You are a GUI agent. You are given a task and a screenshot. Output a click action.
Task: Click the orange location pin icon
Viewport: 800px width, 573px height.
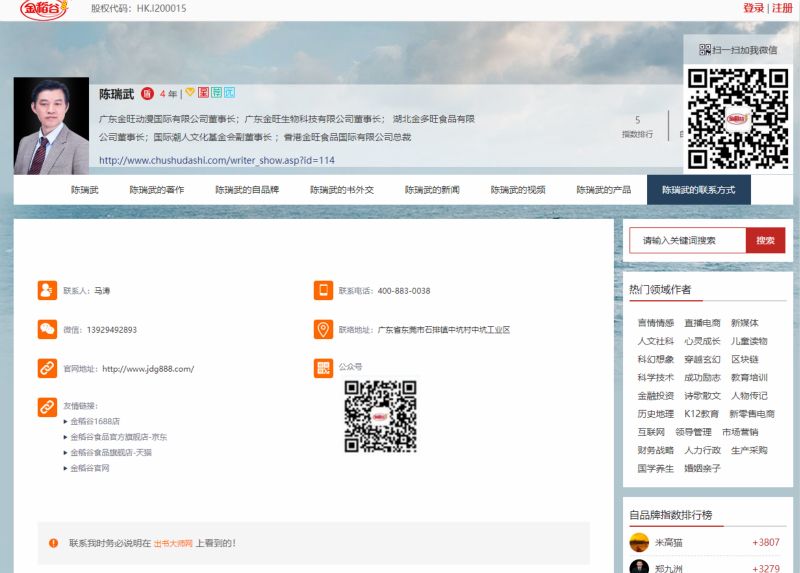[x=323, y=330]
